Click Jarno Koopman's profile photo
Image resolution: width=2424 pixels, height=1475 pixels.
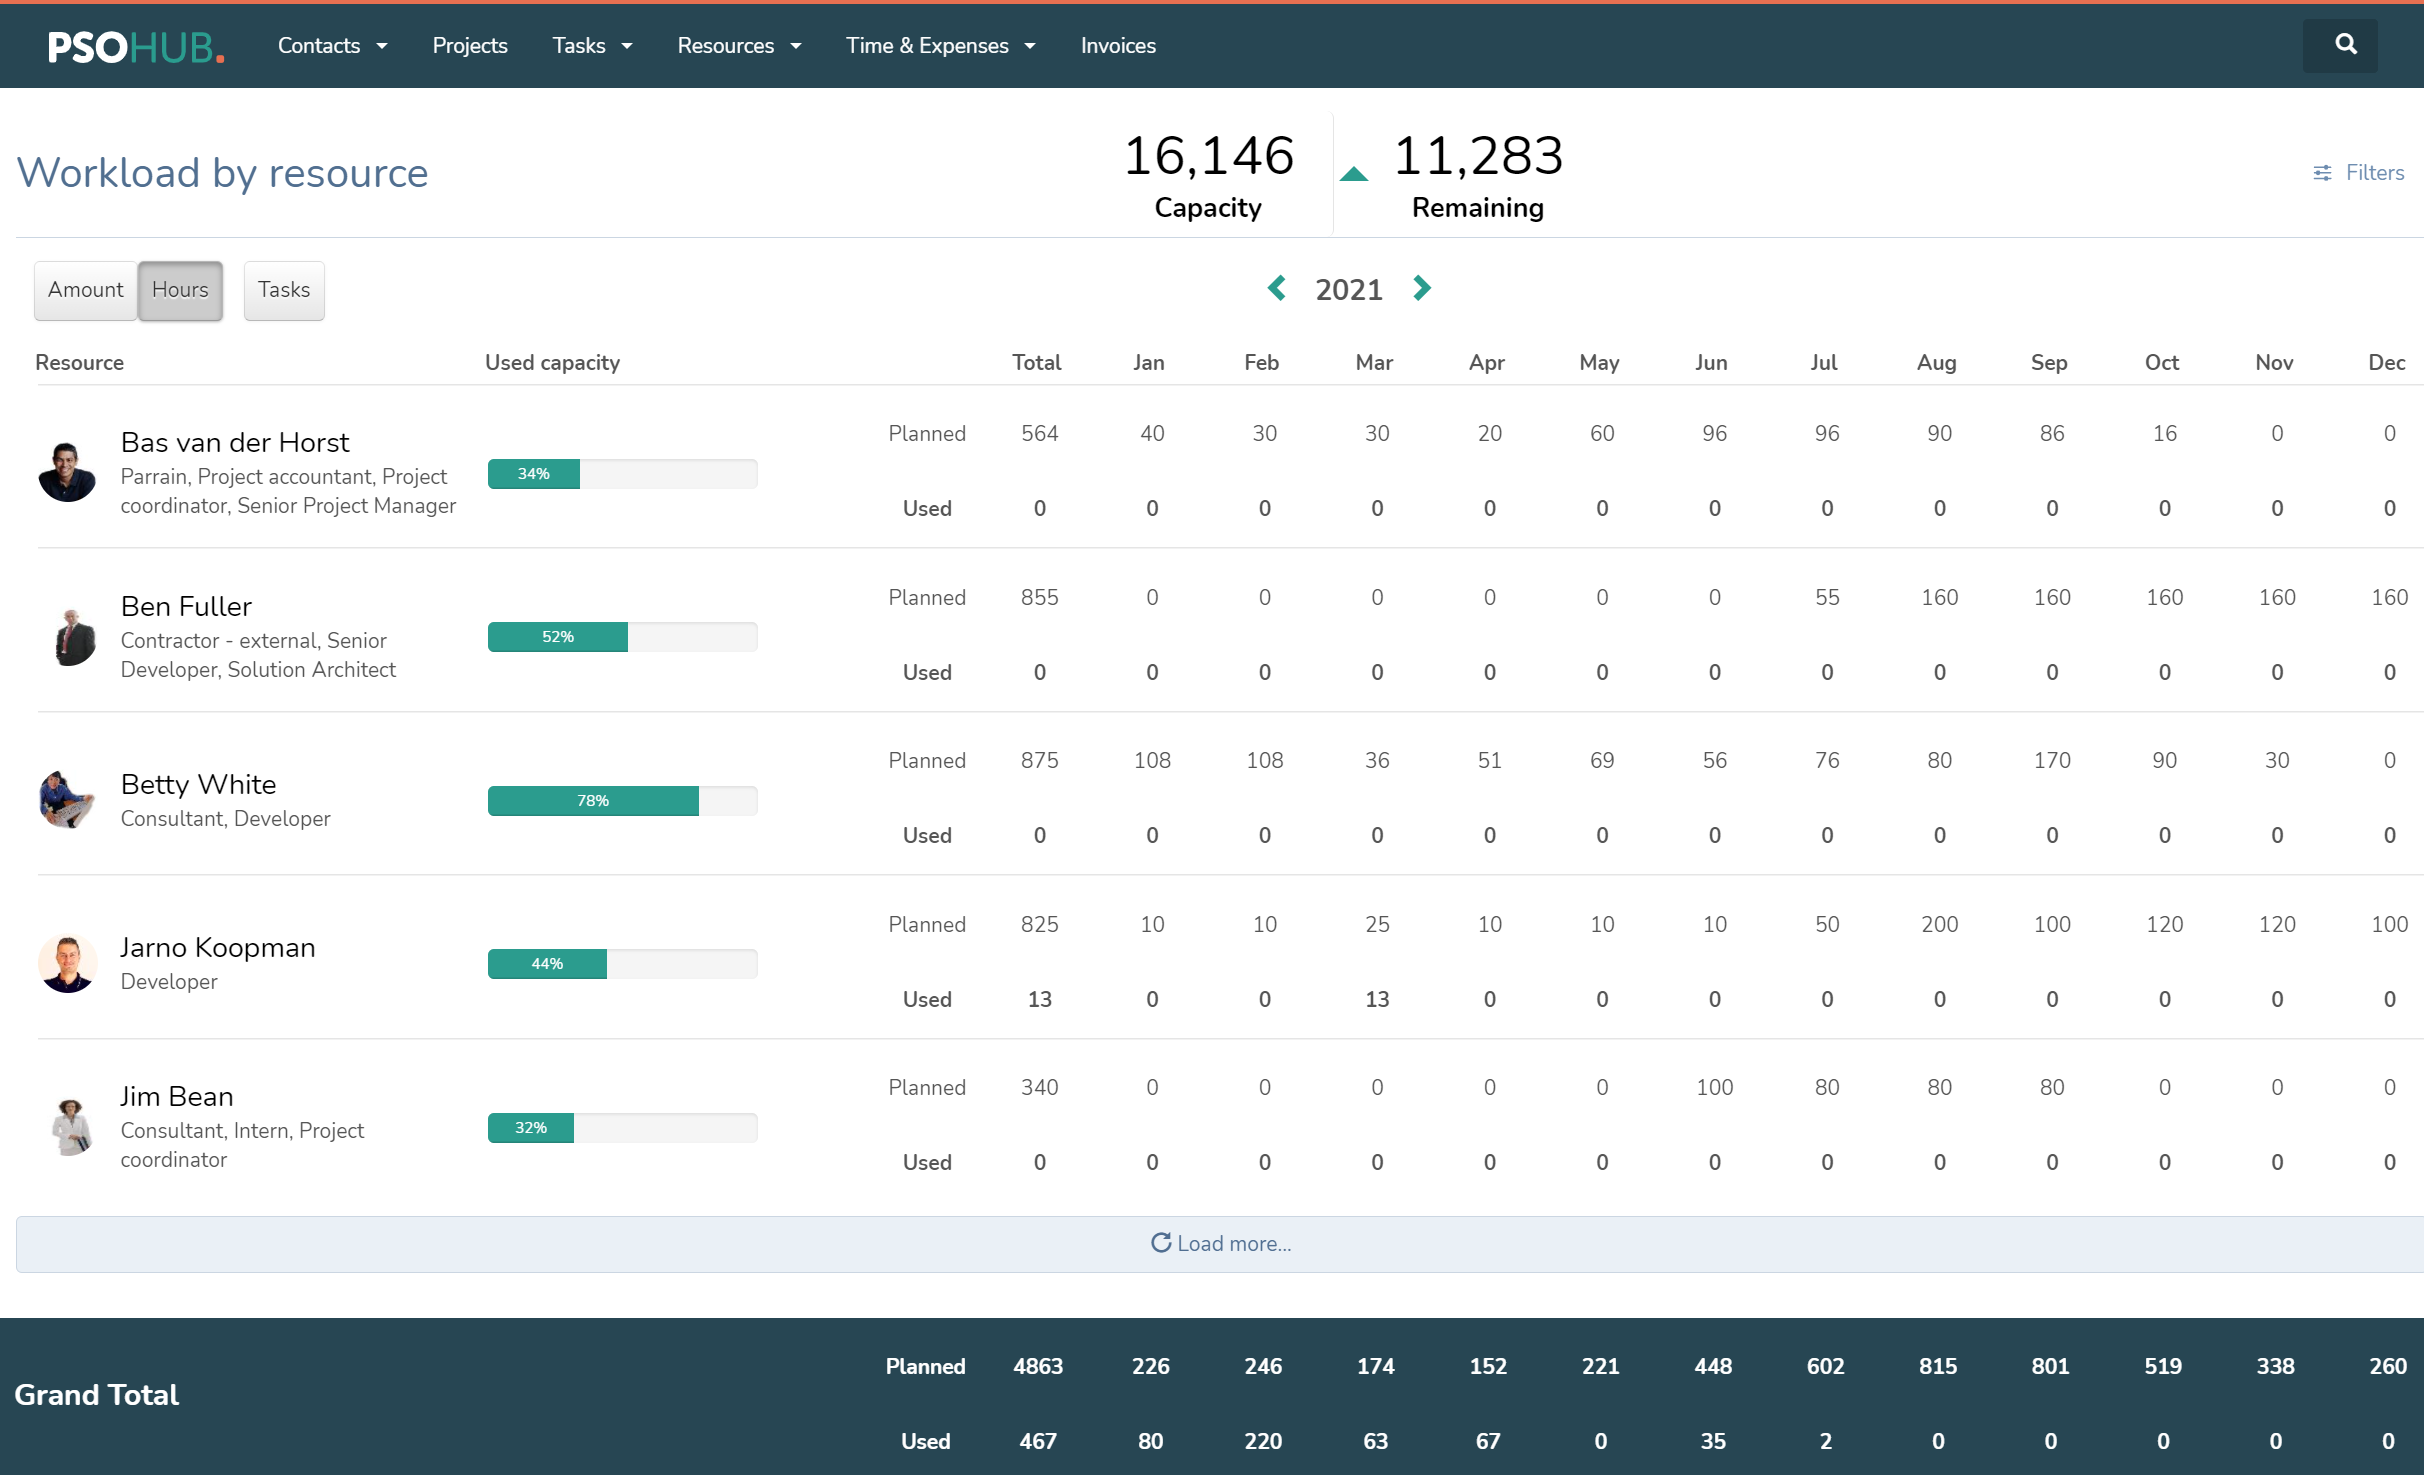pyautogui.click(x=68, y=963)
